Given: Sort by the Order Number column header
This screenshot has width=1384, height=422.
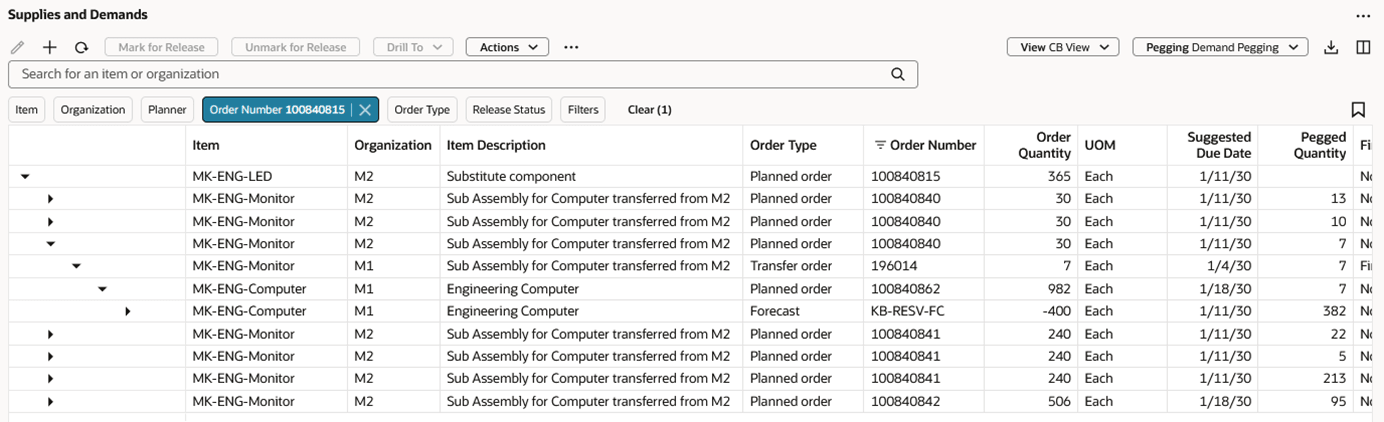Looking at the screenshot, I should (x=932, y=145).
